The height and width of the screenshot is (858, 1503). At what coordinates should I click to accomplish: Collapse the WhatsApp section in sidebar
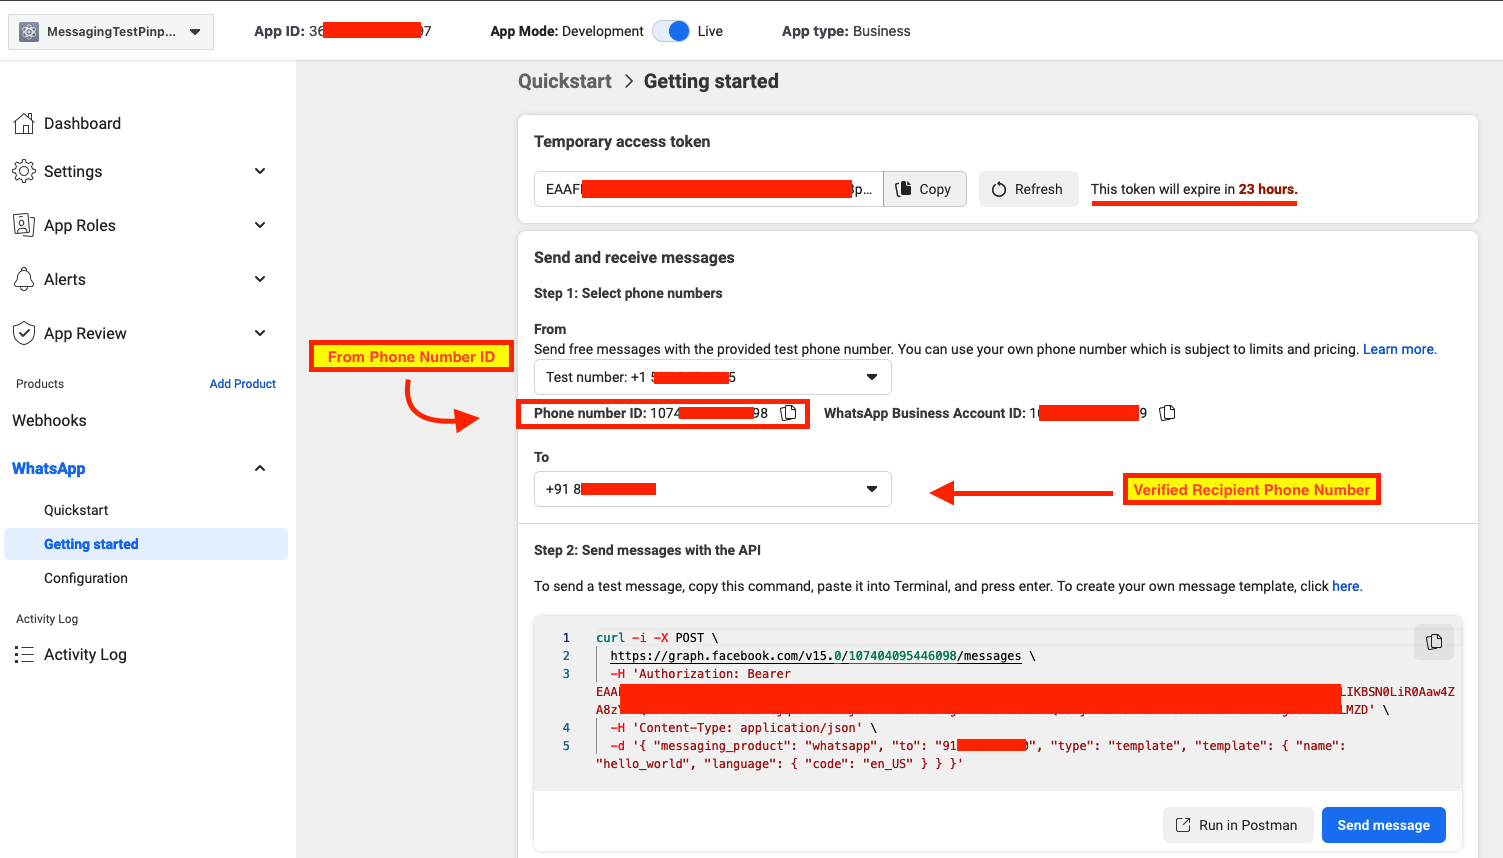[259, 468]
